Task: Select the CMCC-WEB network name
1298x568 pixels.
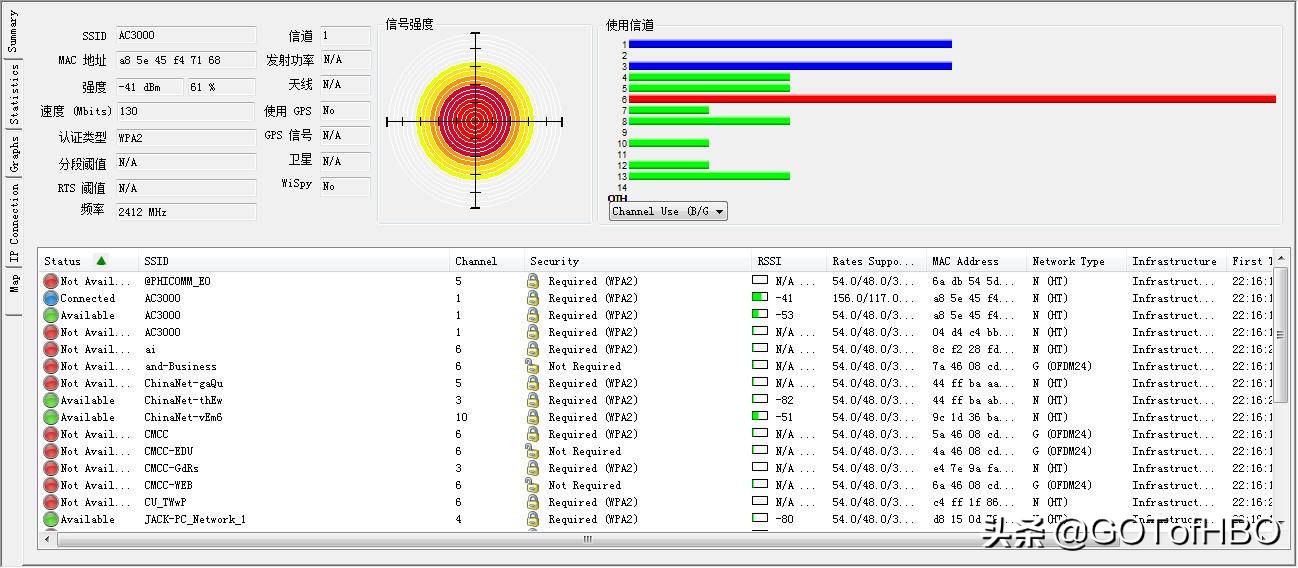Action: [168, 485]
